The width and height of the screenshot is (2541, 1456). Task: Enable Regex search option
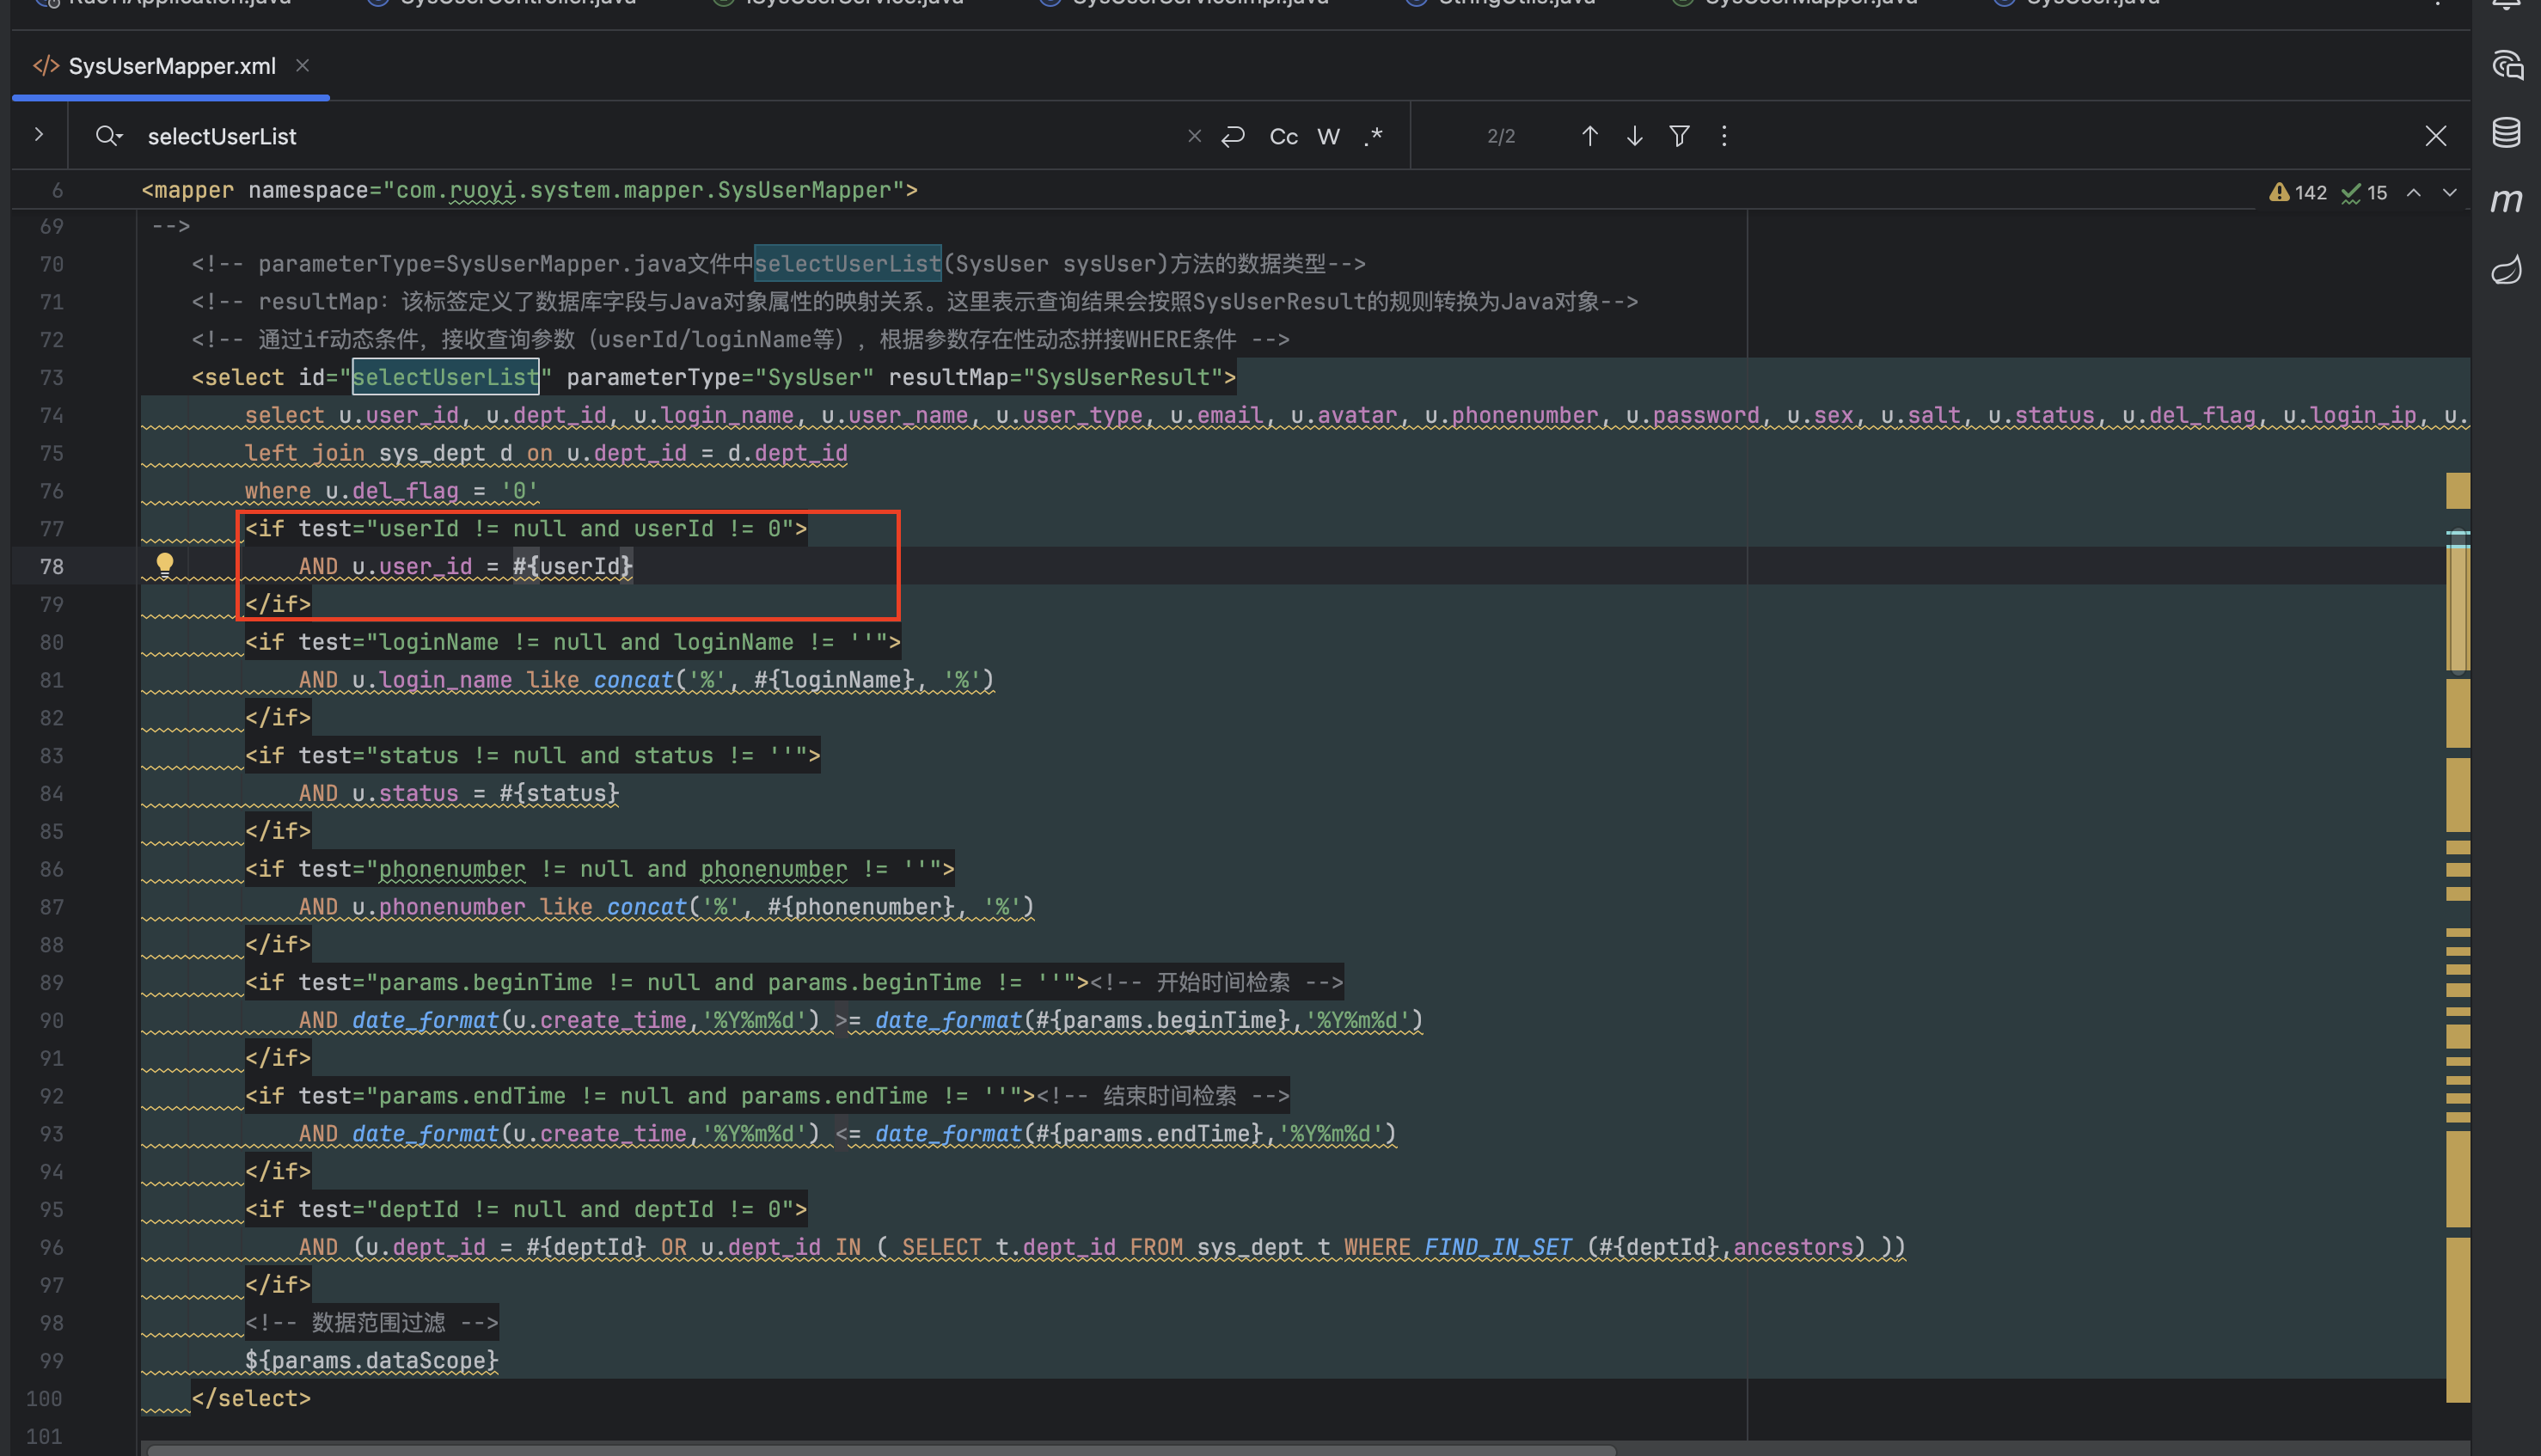[x=1374, y=136]
